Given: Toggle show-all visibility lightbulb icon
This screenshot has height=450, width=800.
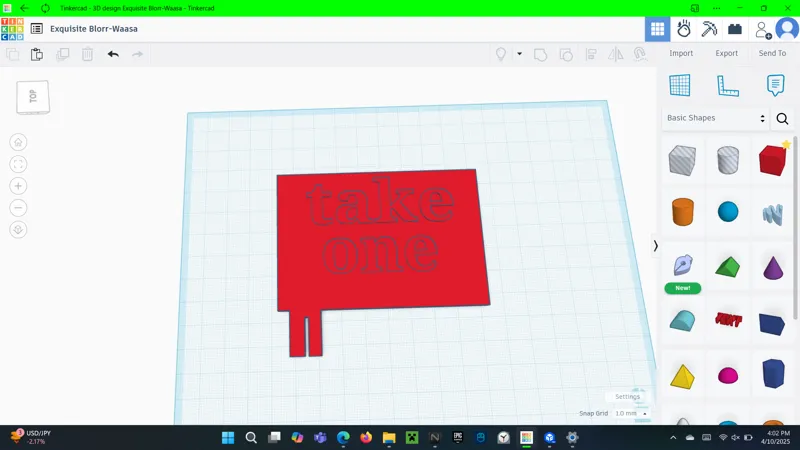Looking at the screenshot, I should click(501, 54).
